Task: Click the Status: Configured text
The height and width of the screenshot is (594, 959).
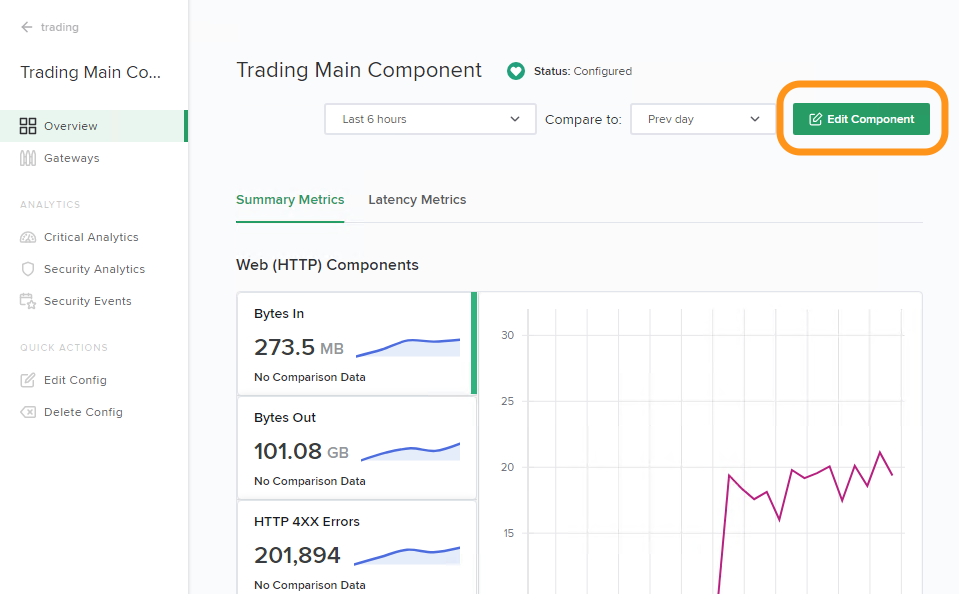Action: 583,72
